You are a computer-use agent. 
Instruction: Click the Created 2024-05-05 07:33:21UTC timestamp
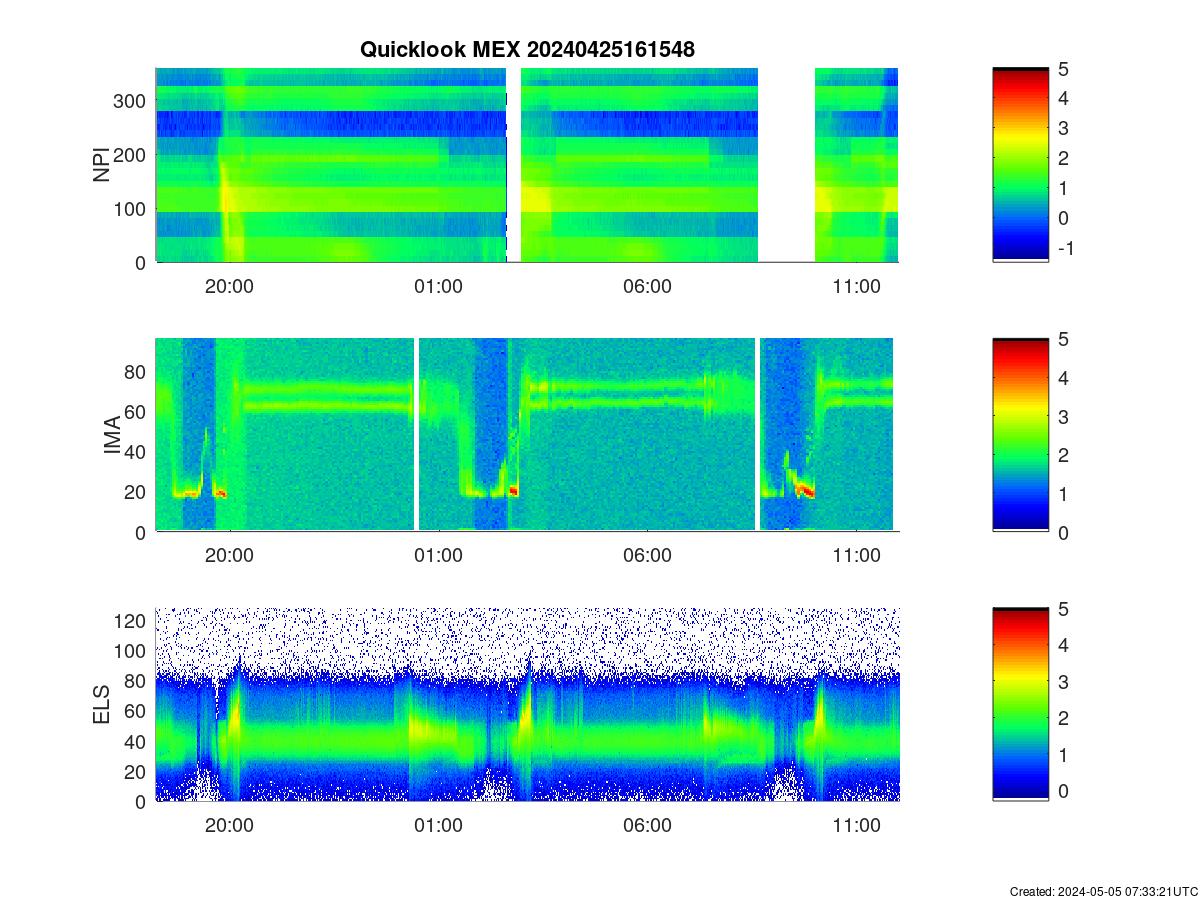tap(1103, 891)
